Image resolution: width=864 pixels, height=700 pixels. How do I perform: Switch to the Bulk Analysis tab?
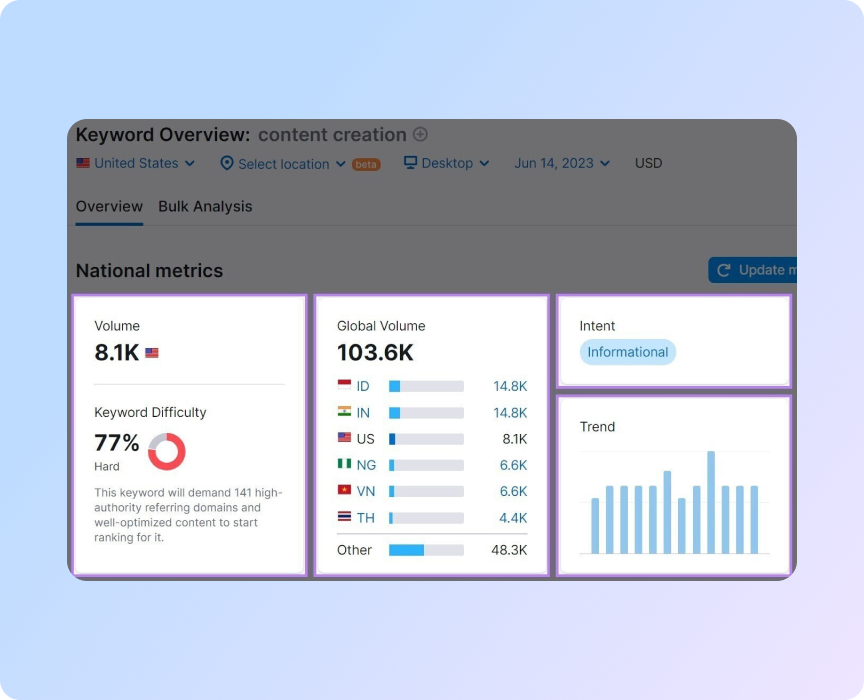click(205, 207)
